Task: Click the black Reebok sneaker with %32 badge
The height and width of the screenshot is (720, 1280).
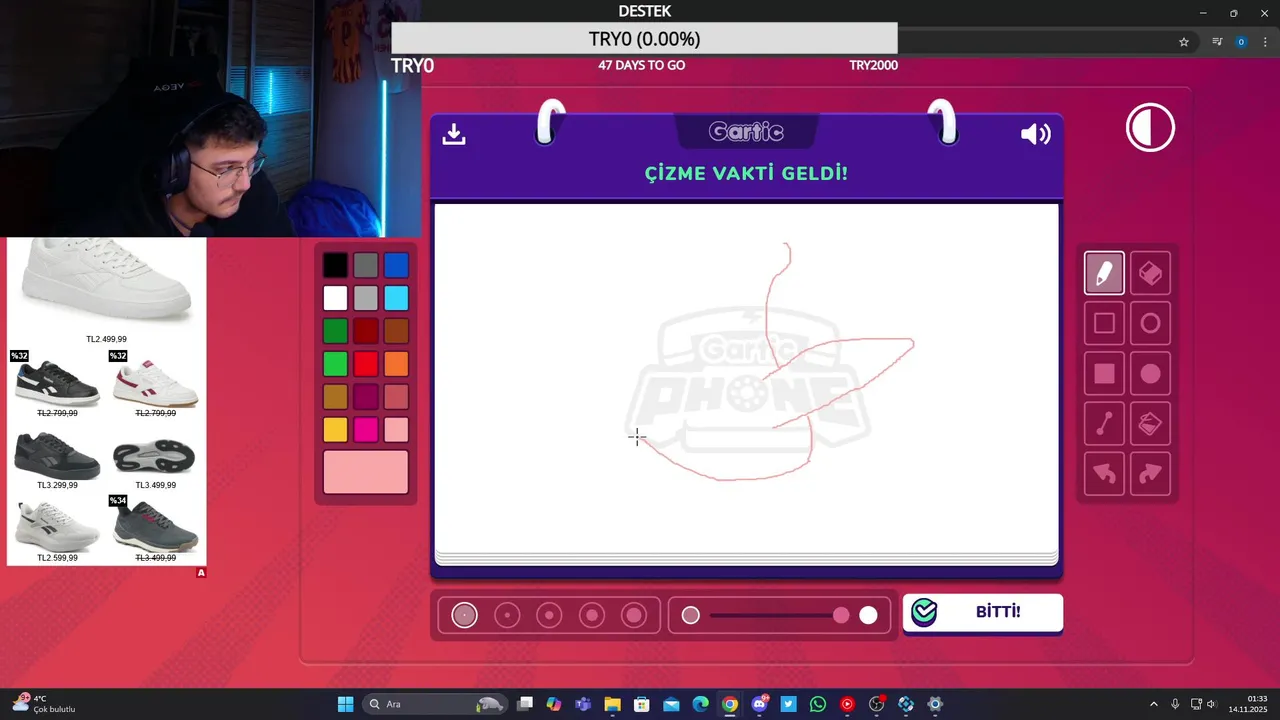Action: [57, 383]
